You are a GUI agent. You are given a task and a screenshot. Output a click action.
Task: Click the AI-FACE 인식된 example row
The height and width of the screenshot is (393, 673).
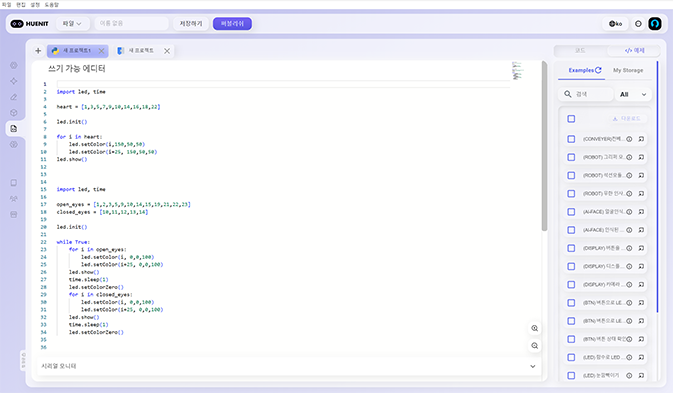point(605,230)
